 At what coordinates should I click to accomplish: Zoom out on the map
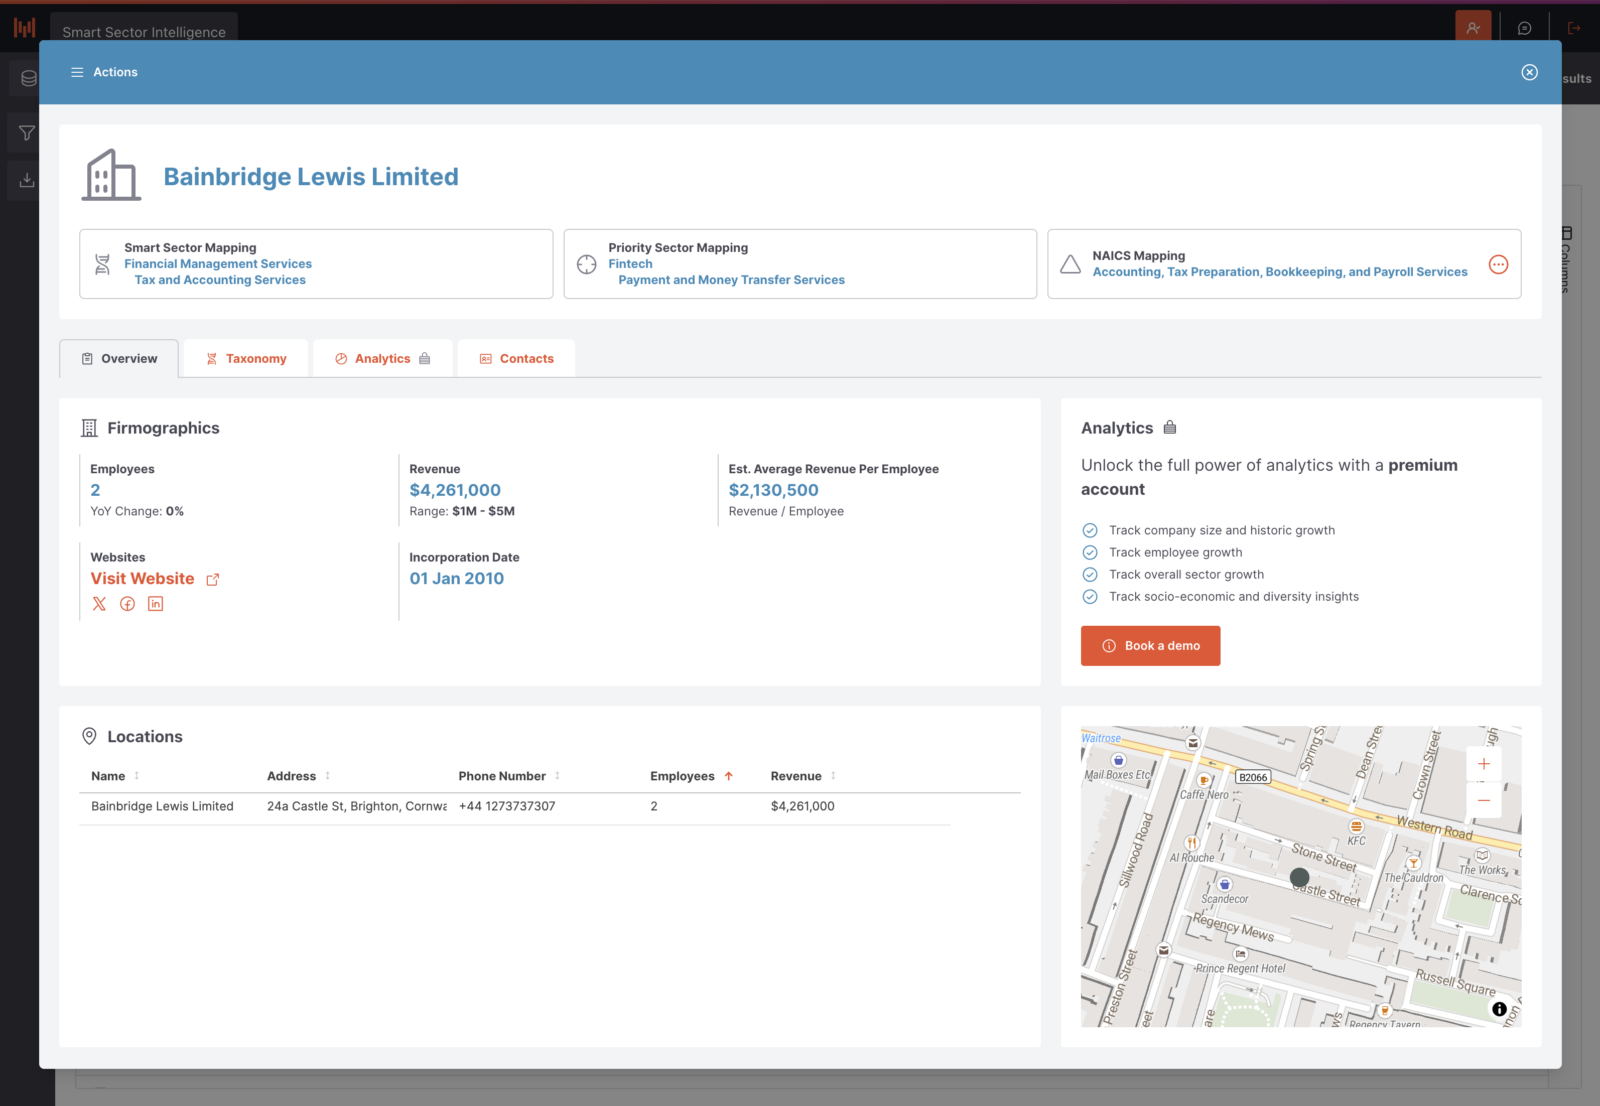(1484, 800)
